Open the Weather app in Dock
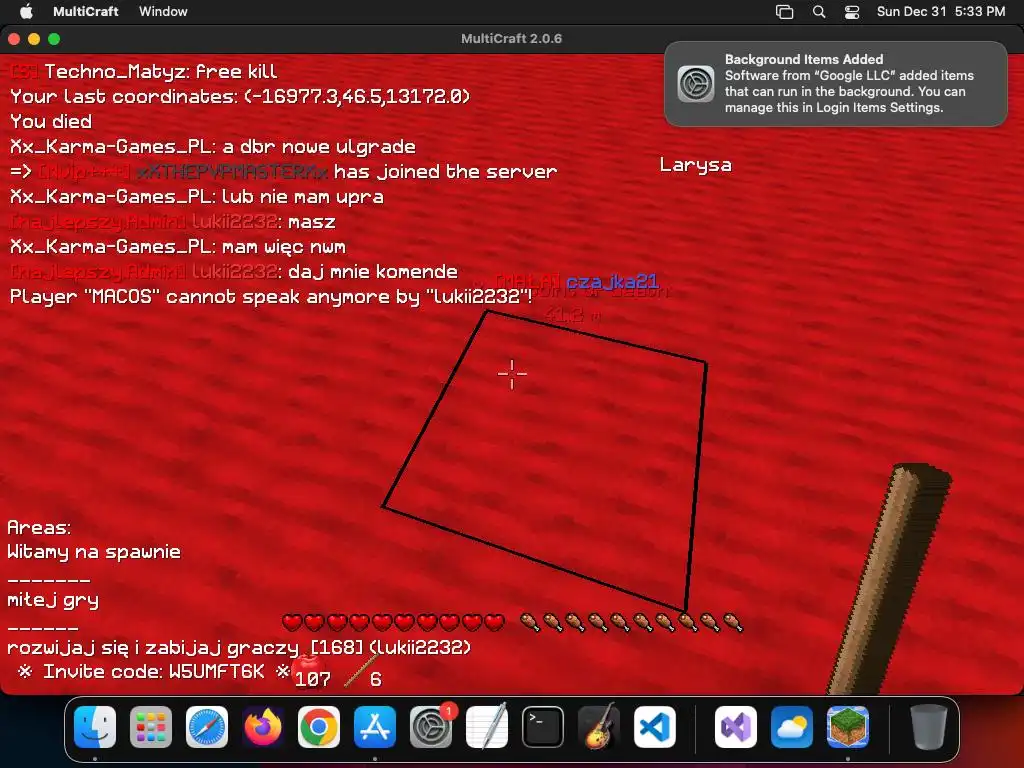 pos(792,727)
